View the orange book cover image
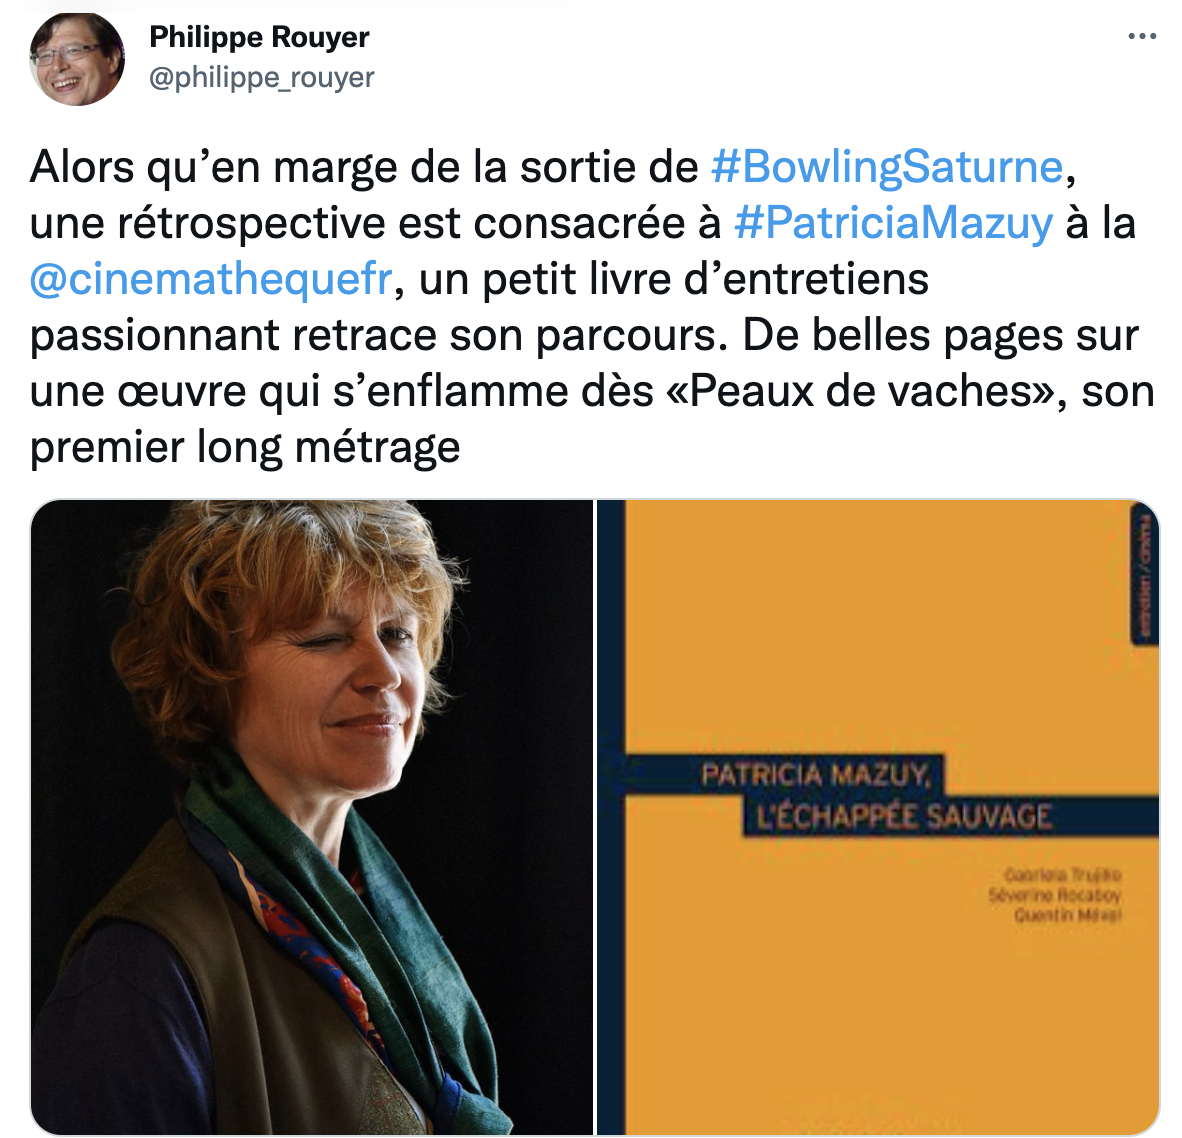Image resolution: width=1182 pixels, height=1138 pixels. click(x=877, y=817)
